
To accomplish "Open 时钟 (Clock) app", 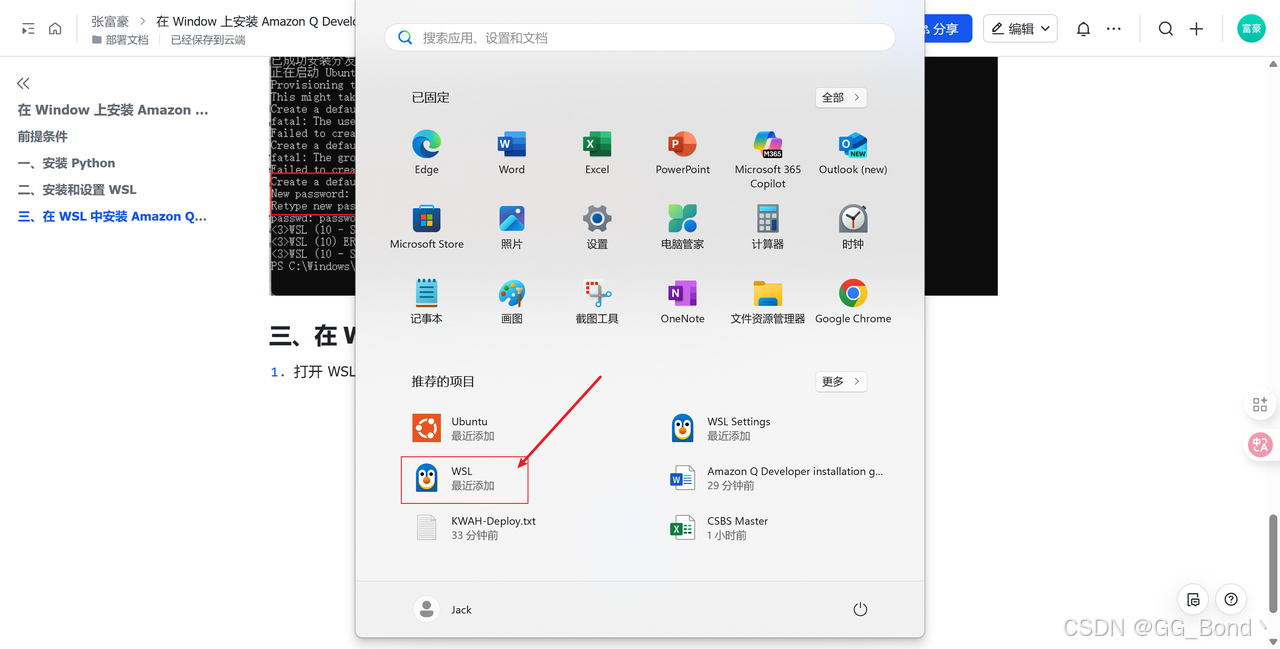I will [x=853, y=227].
